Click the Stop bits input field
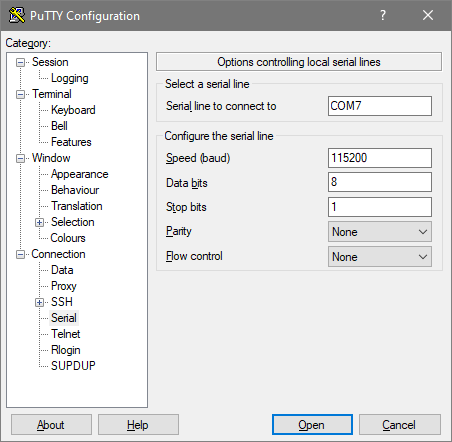The image size is (452, 442). [380, 207]
